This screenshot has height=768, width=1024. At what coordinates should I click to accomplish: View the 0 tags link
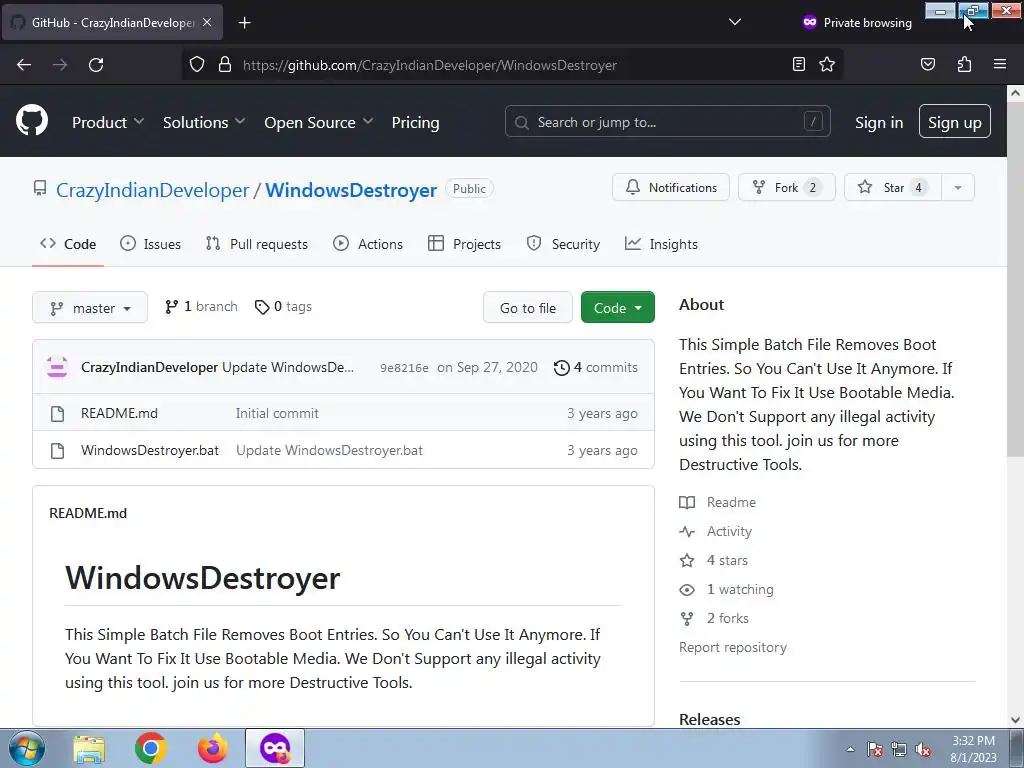click(283, 307)
